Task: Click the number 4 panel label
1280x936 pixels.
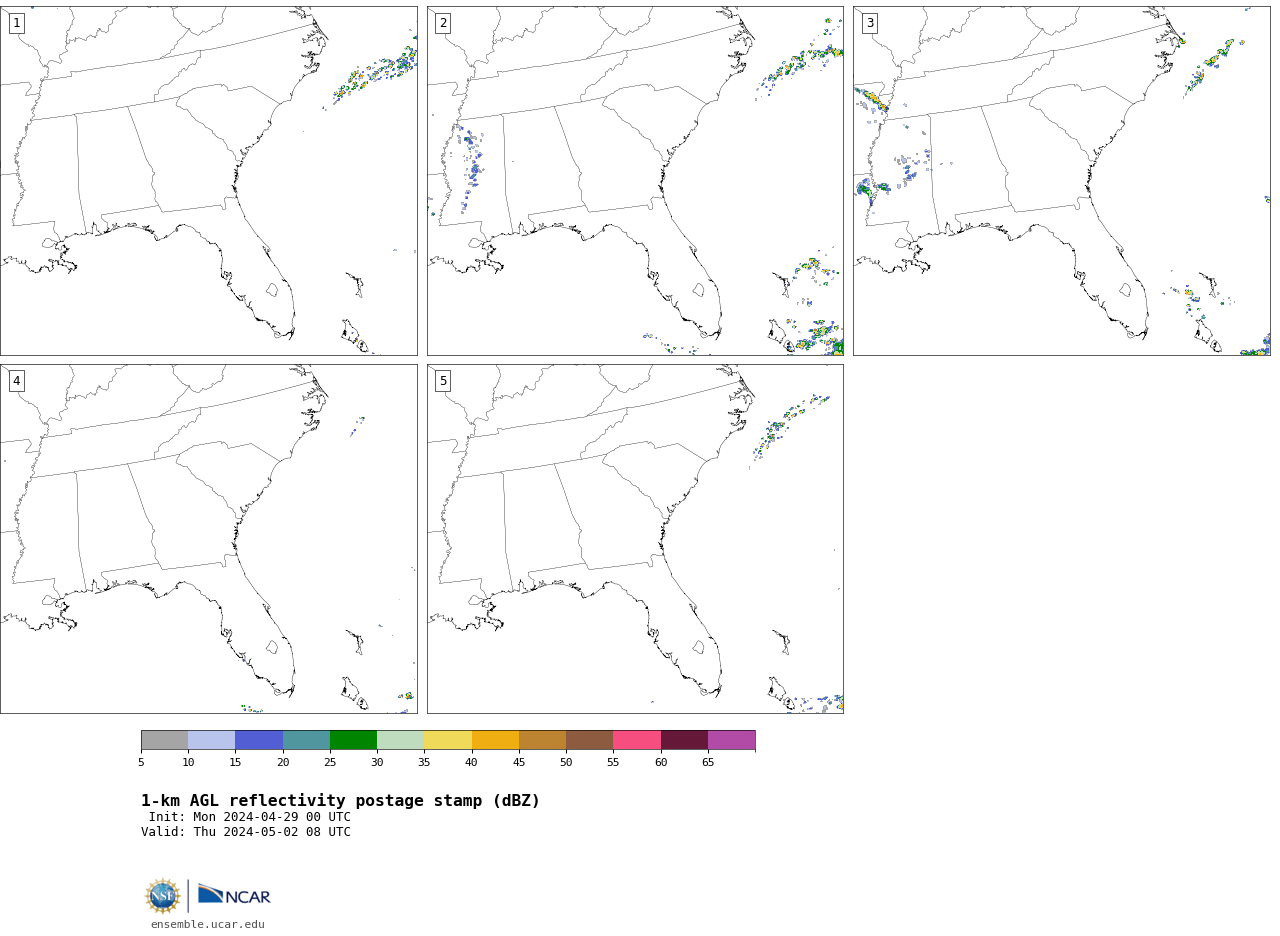Action: point(16,381)
